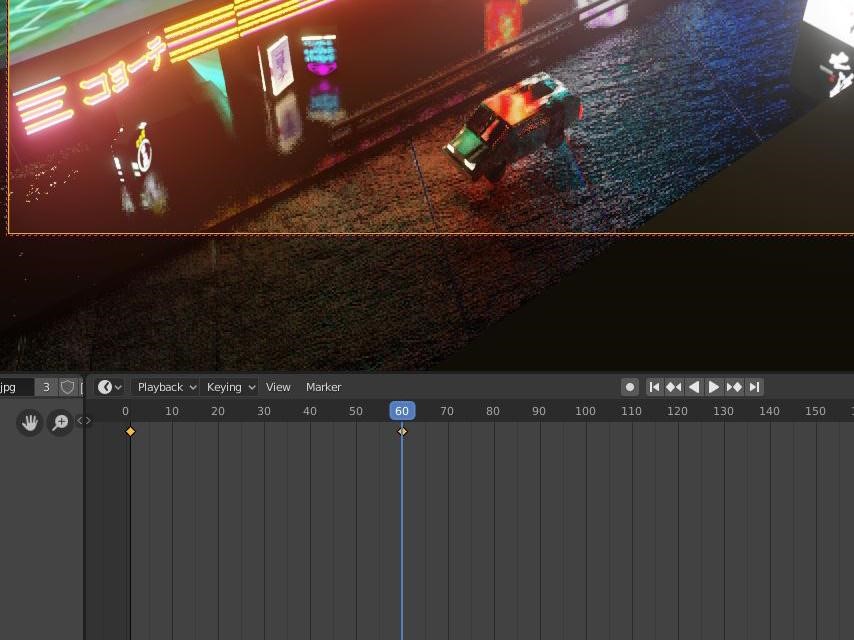Play the animation in reverse

tap(693, 387)
